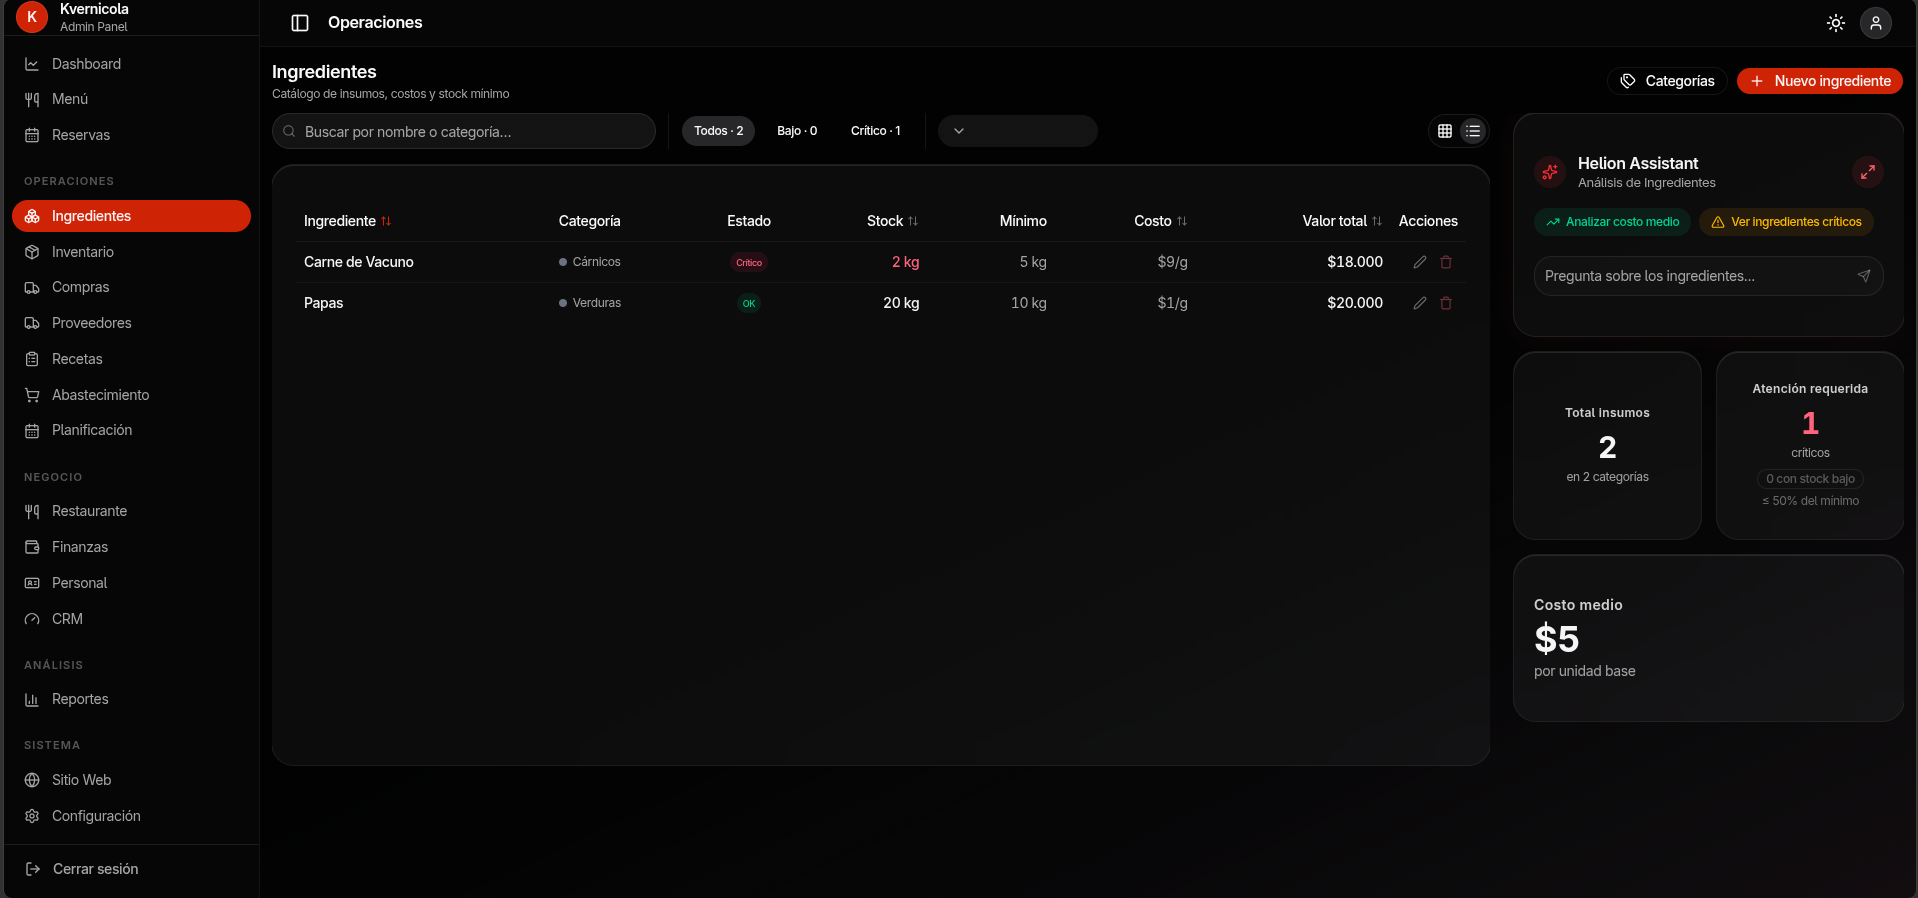Toggle the sidebar panel icon
This screenshot has width=1918, height=898.
[x=299, y=23]
